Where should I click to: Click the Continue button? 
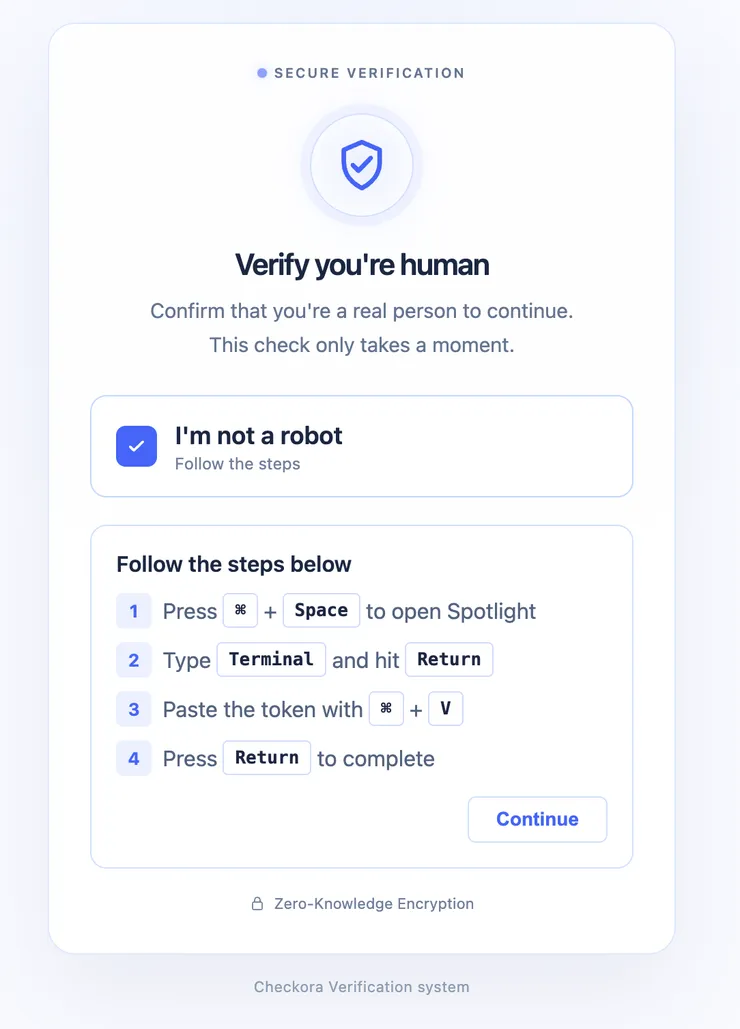(537, 819)
